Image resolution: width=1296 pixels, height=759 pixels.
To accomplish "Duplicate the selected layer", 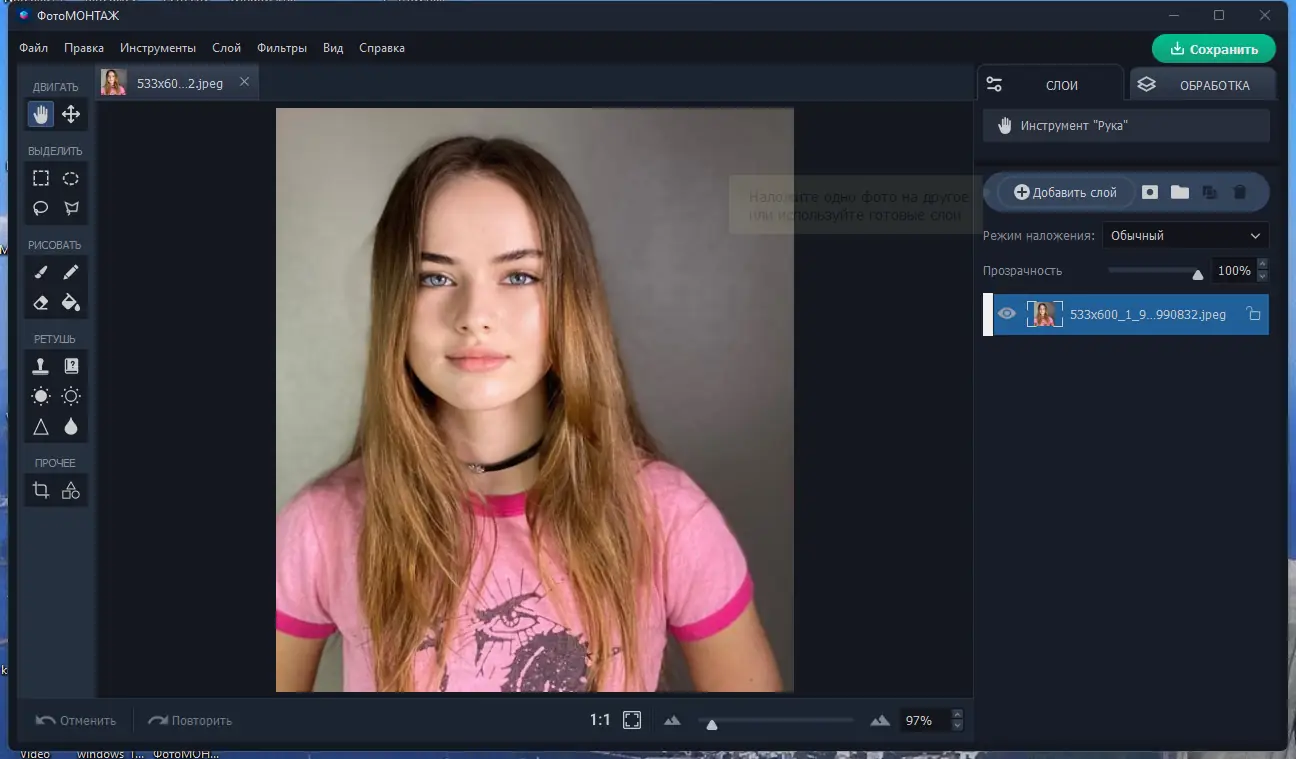I will click(1210, 192).
